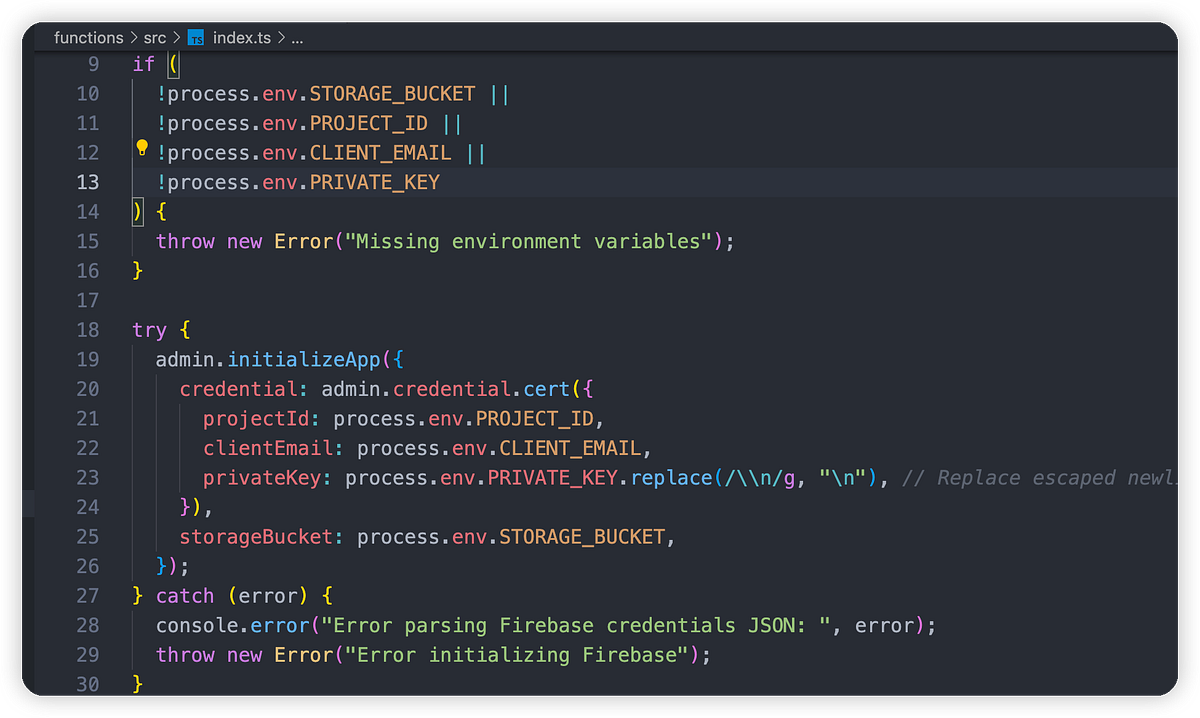Click the "replace" method call on line 23
Viewport: 1200px width, 718px height.
click(671, 477)
